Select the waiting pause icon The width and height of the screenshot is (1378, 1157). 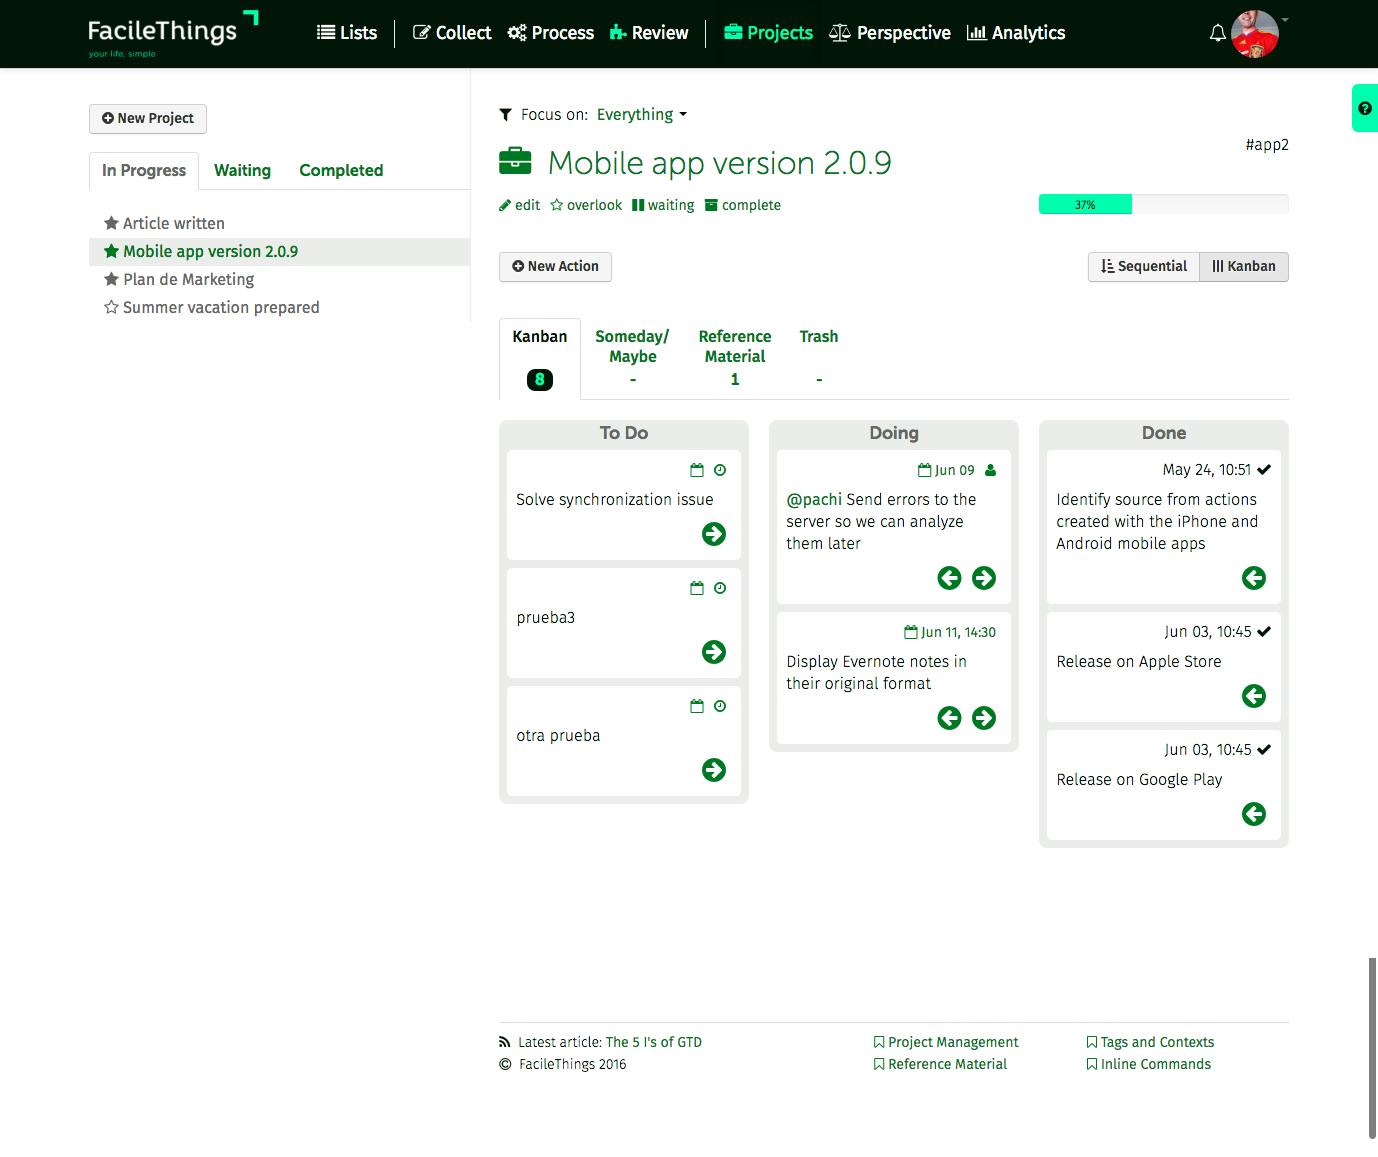639,204
